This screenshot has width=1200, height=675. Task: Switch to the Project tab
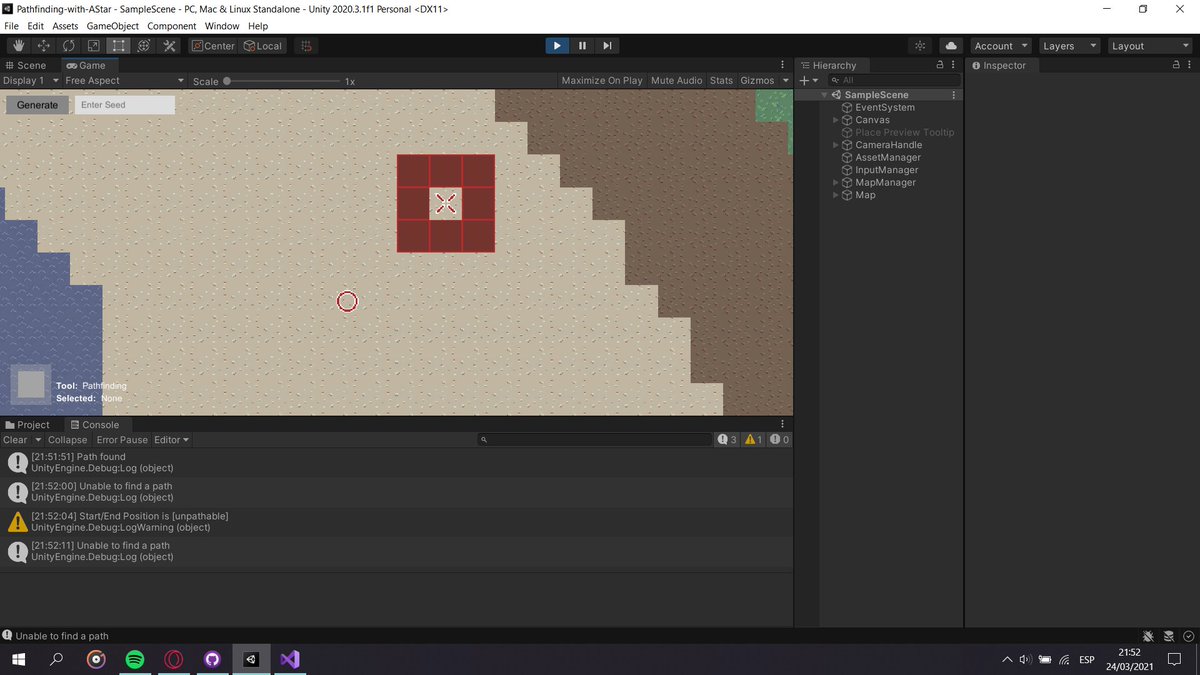click(x=28, y=425)
